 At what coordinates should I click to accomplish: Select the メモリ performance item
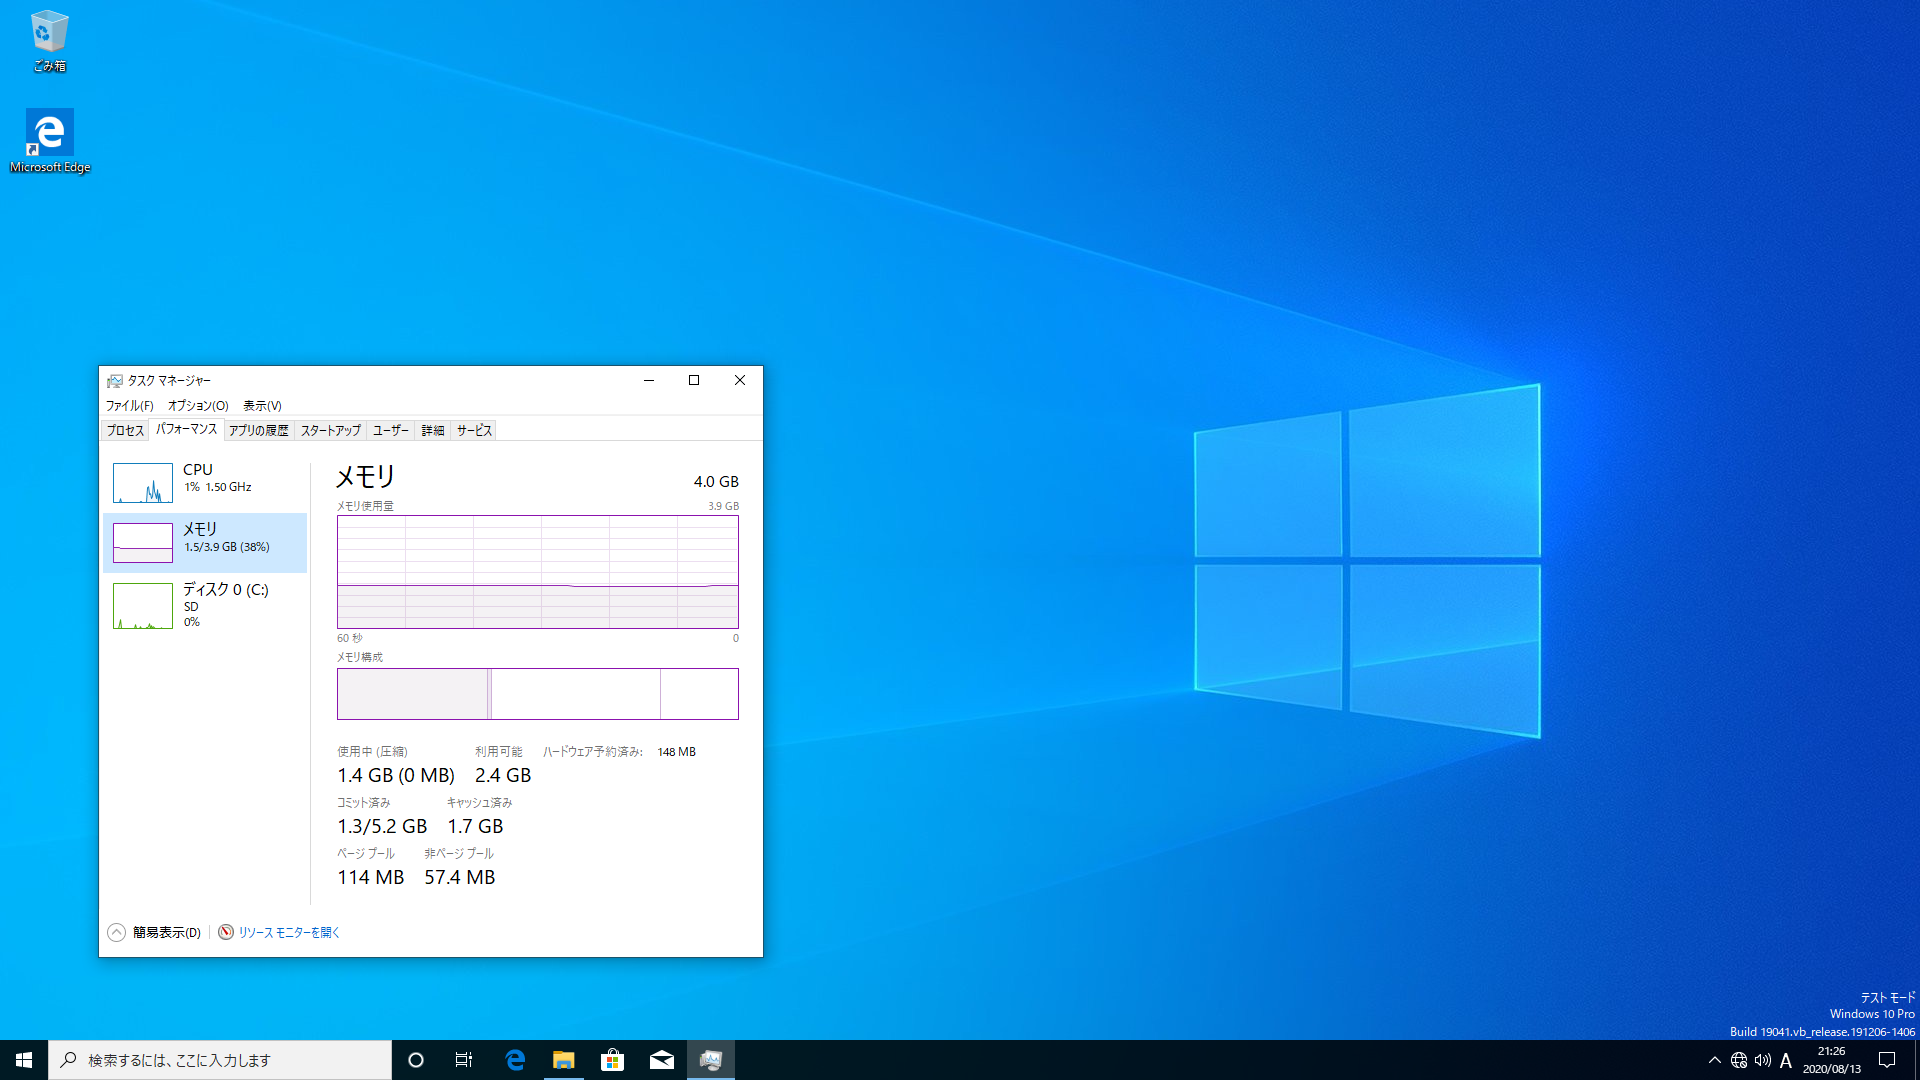pos(205,543)
